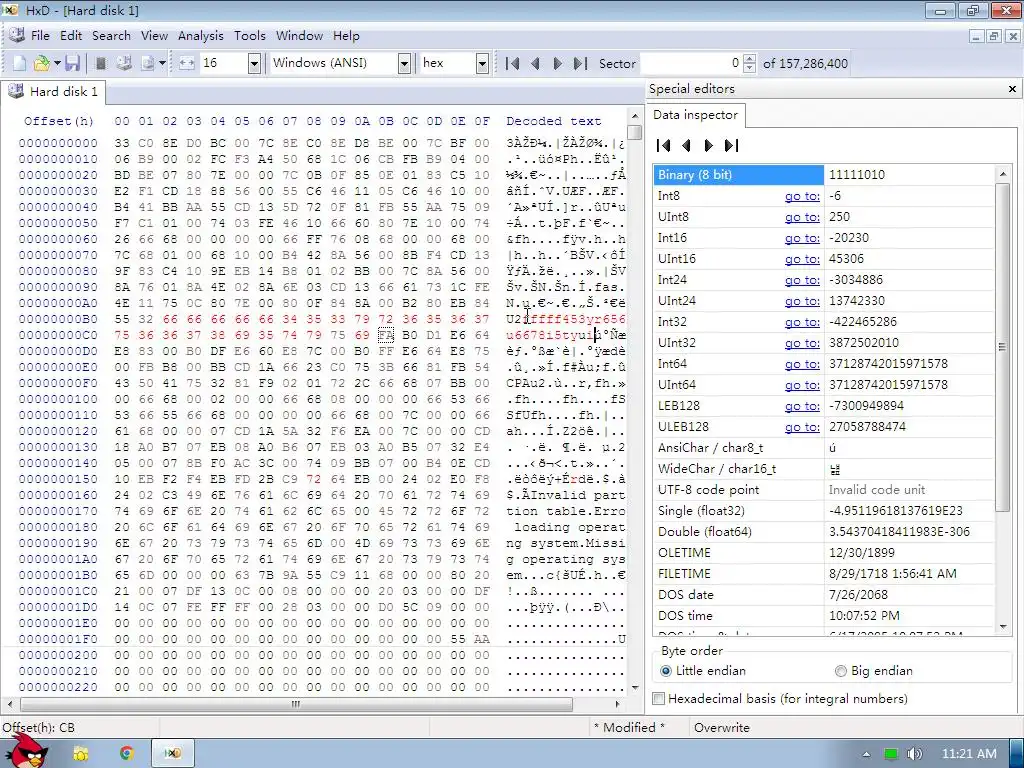
Task: Open the Analysis menu
Action: [x=200, y=36]
